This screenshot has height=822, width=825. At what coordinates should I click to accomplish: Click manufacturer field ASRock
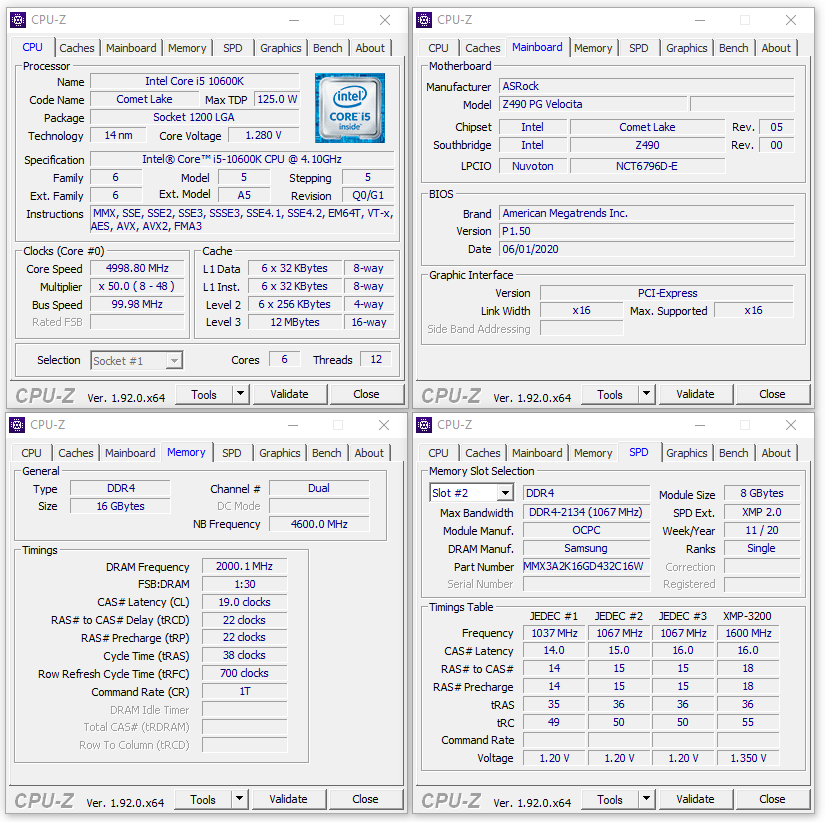point(647,86)
